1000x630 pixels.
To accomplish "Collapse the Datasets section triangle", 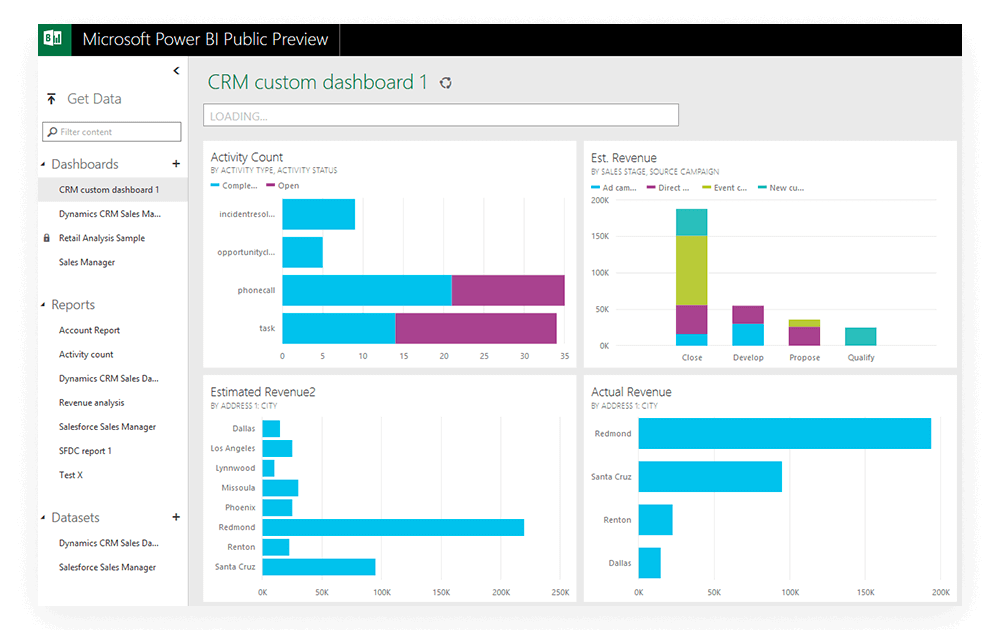I will 43,518.
